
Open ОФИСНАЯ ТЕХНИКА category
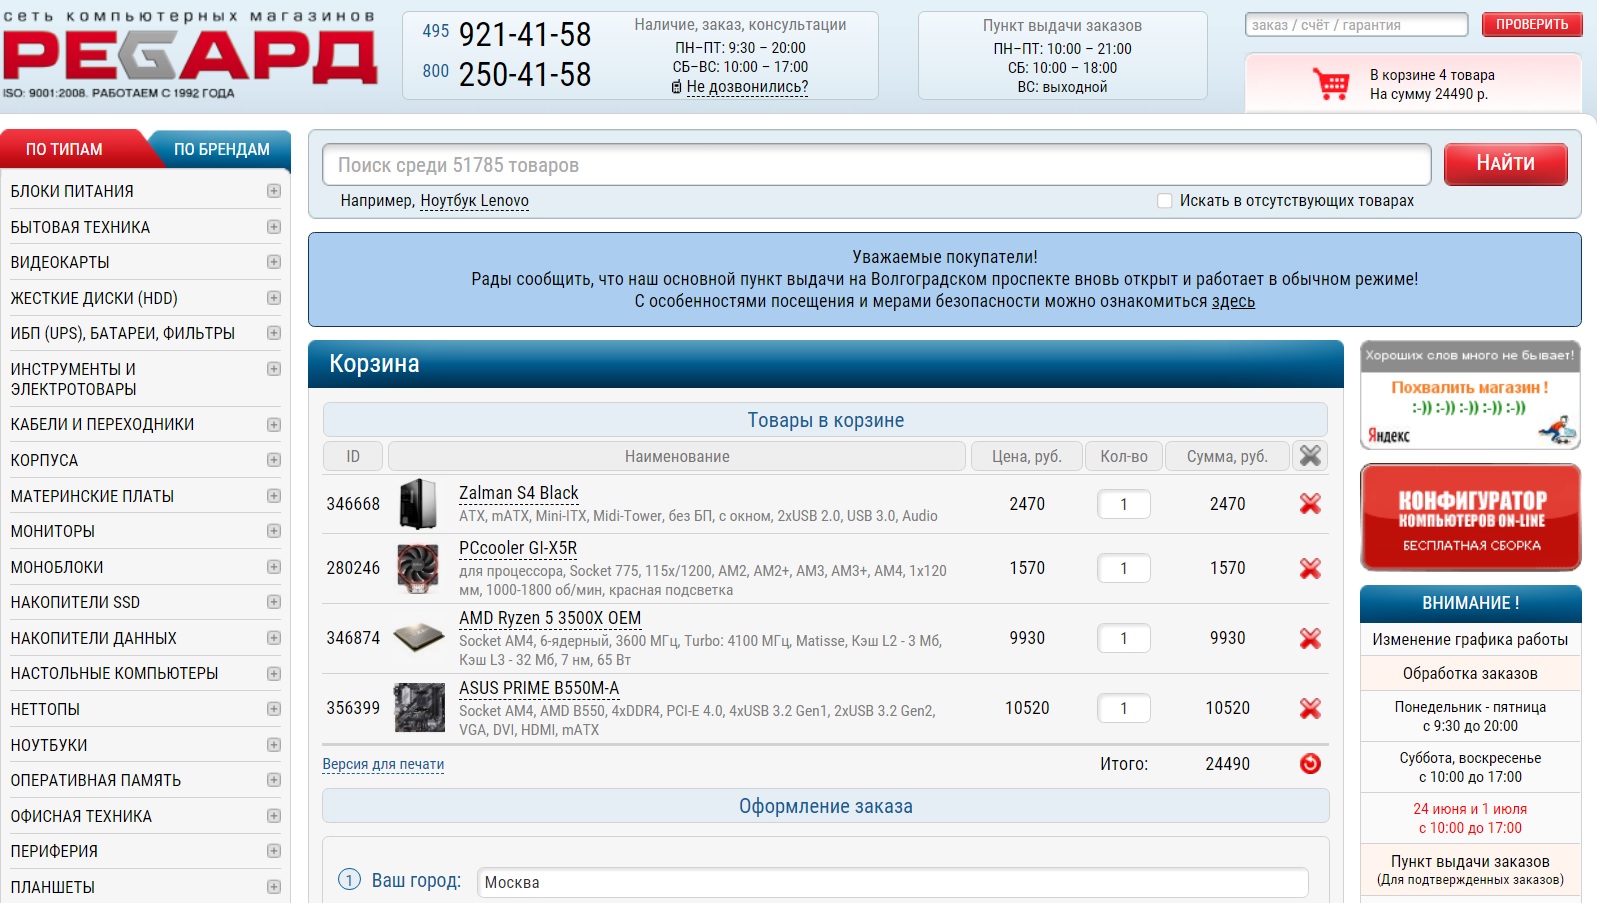(81, 816)
